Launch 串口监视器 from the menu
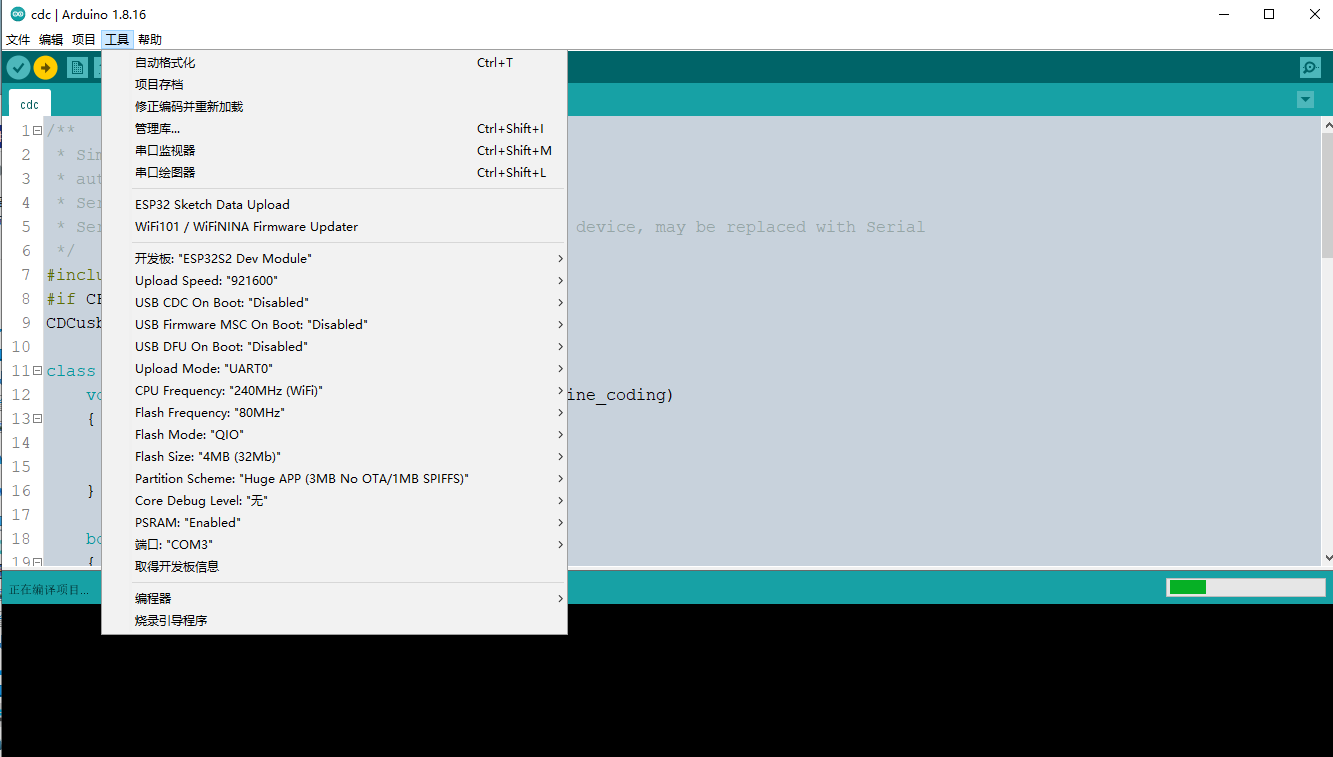Image resolution: width=1333 pixels, height=757 pixels. 334,151
